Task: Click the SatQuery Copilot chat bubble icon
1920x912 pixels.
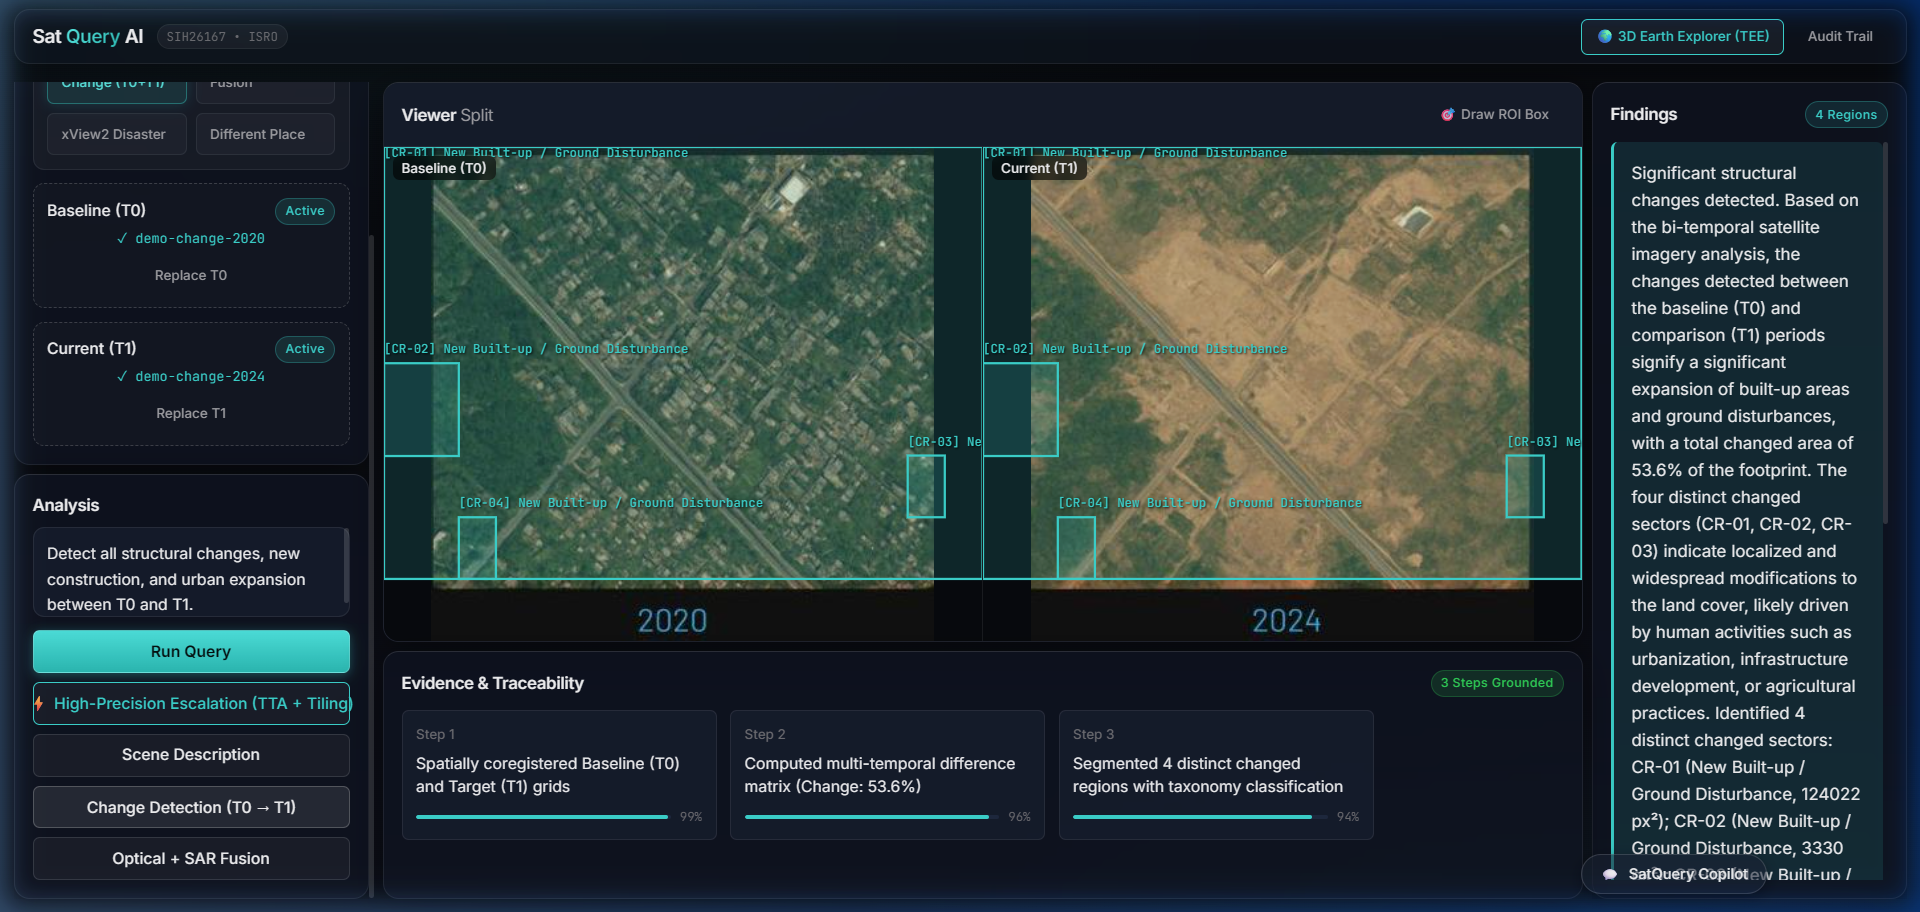Action: (1610, 874)
